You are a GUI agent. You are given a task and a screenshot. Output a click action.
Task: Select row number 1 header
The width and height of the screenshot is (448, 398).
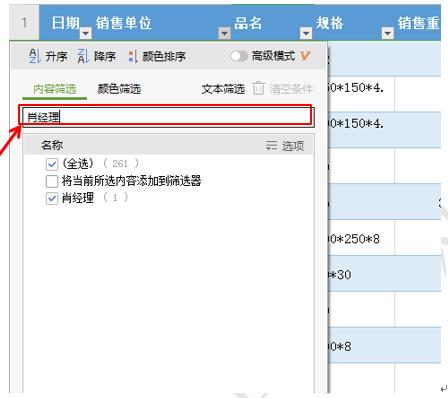click(24, 23)
